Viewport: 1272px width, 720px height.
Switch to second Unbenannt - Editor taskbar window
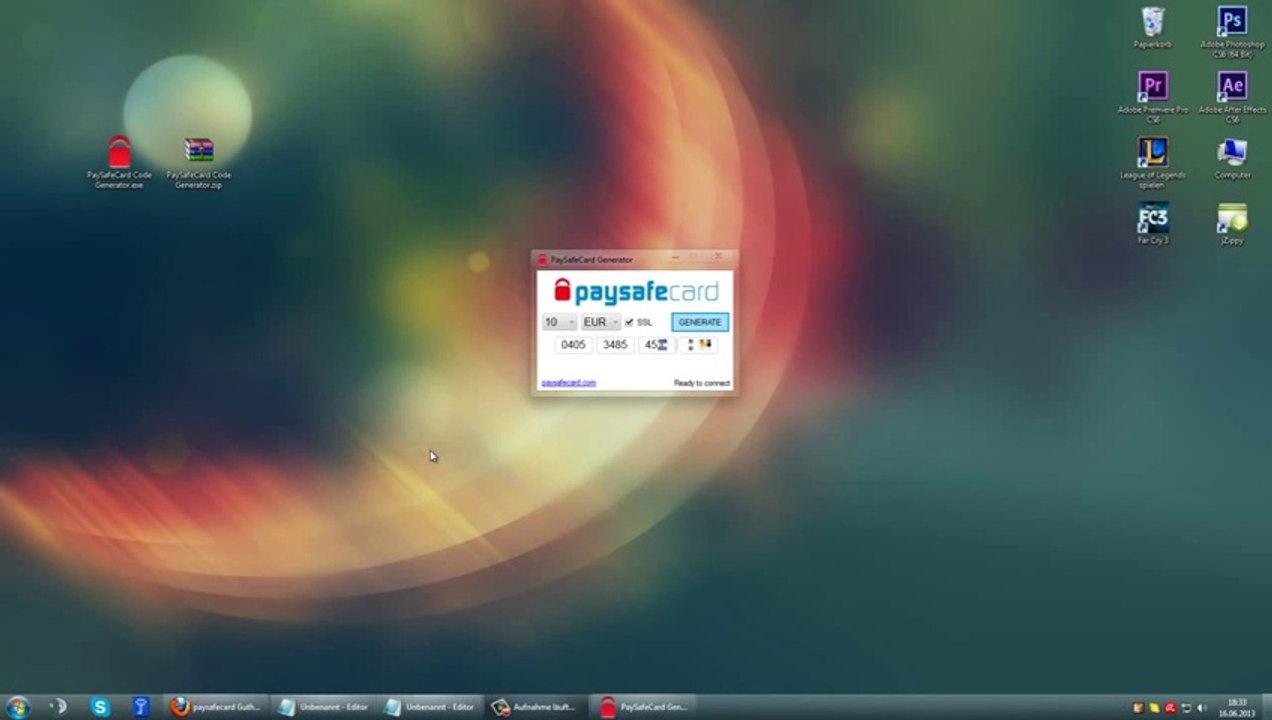[x=429, y=707]
